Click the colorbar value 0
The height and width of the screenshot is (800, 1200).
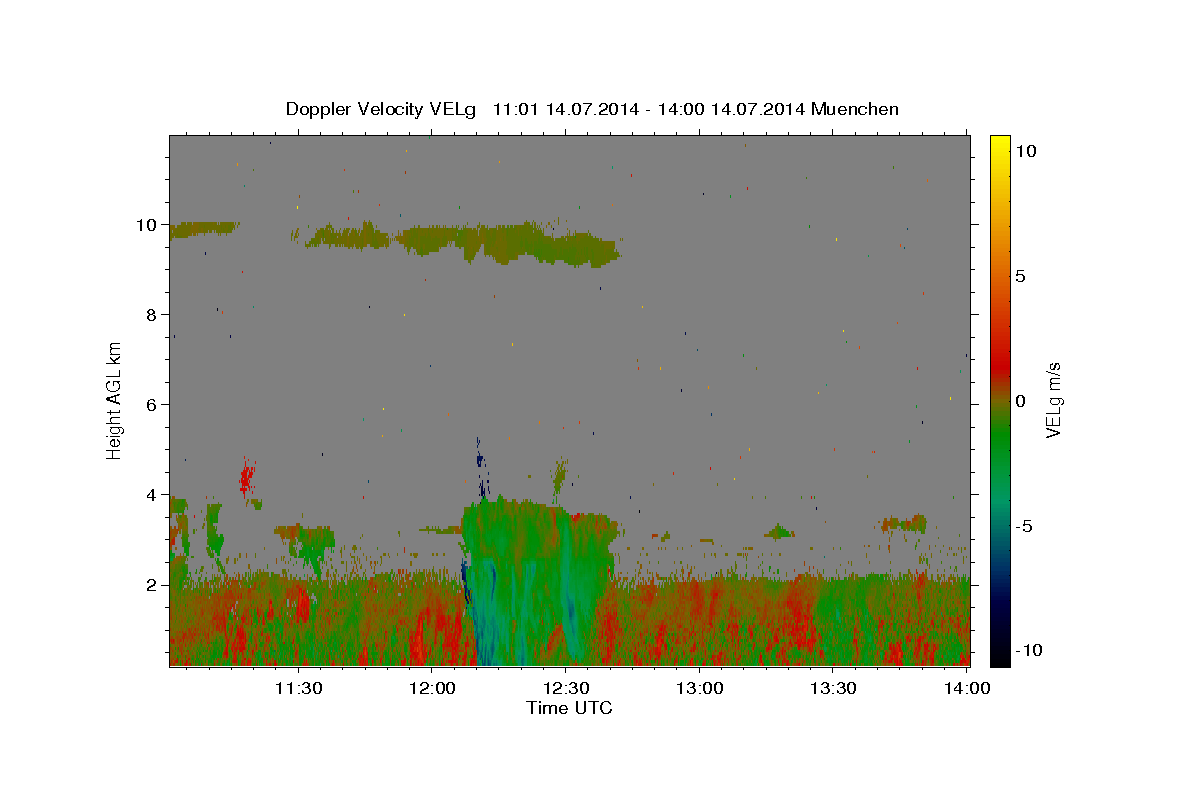(x=1020, y=401)
